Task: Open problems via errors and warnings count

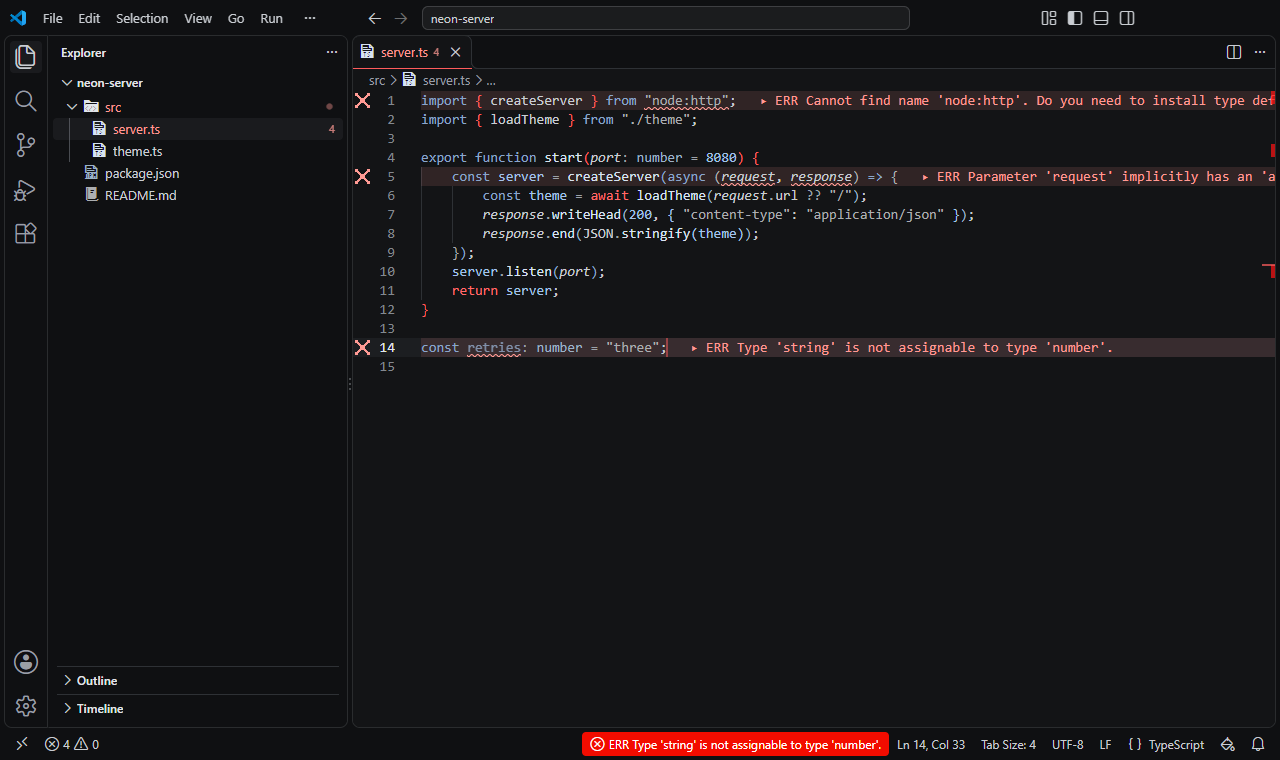Action: point(72,744)
